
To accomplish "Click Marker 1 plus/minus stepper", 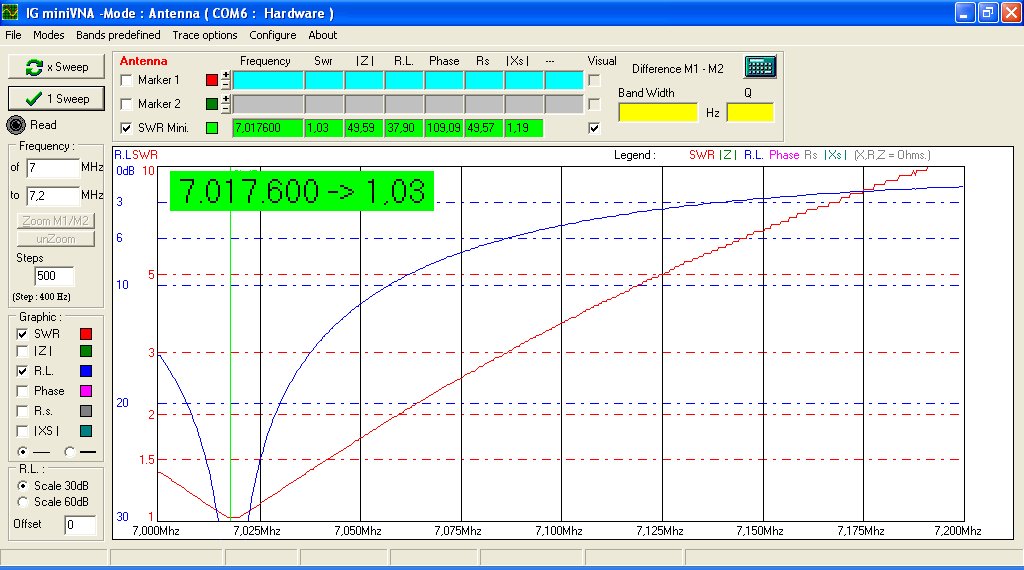I will tap(226, 80).
